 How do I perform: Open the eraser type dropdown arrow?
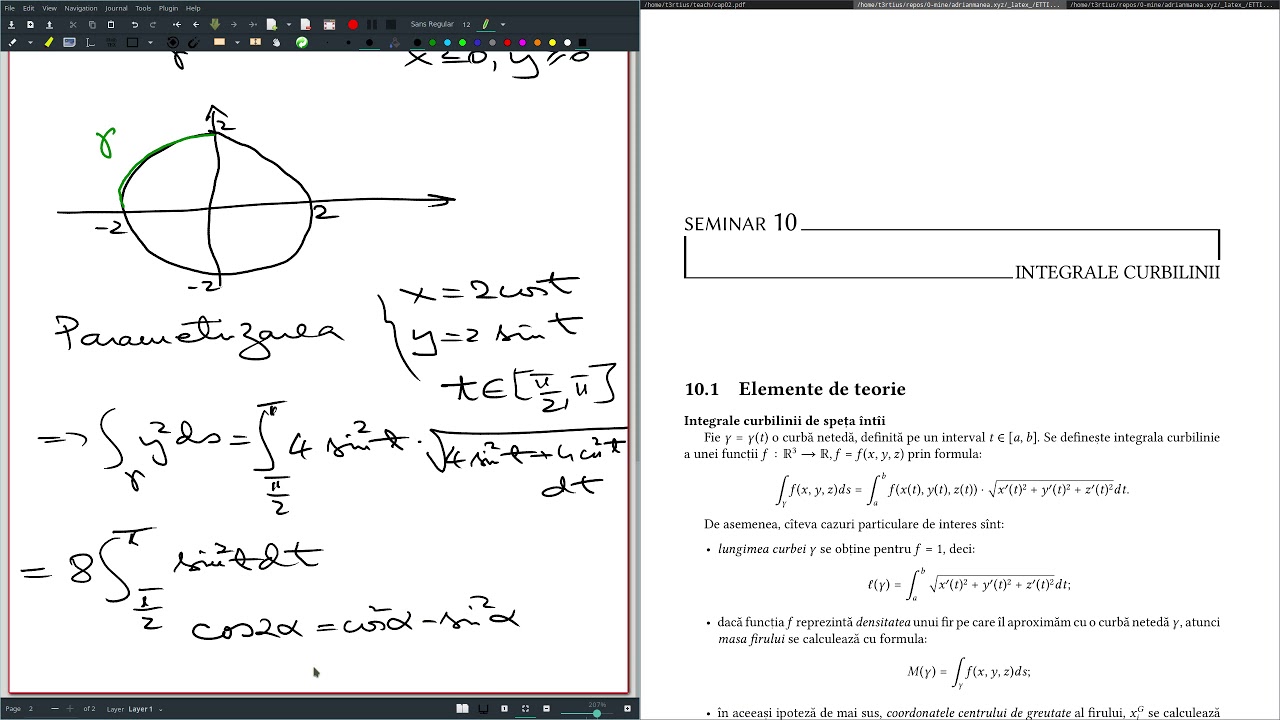click(x=30, y=42)
